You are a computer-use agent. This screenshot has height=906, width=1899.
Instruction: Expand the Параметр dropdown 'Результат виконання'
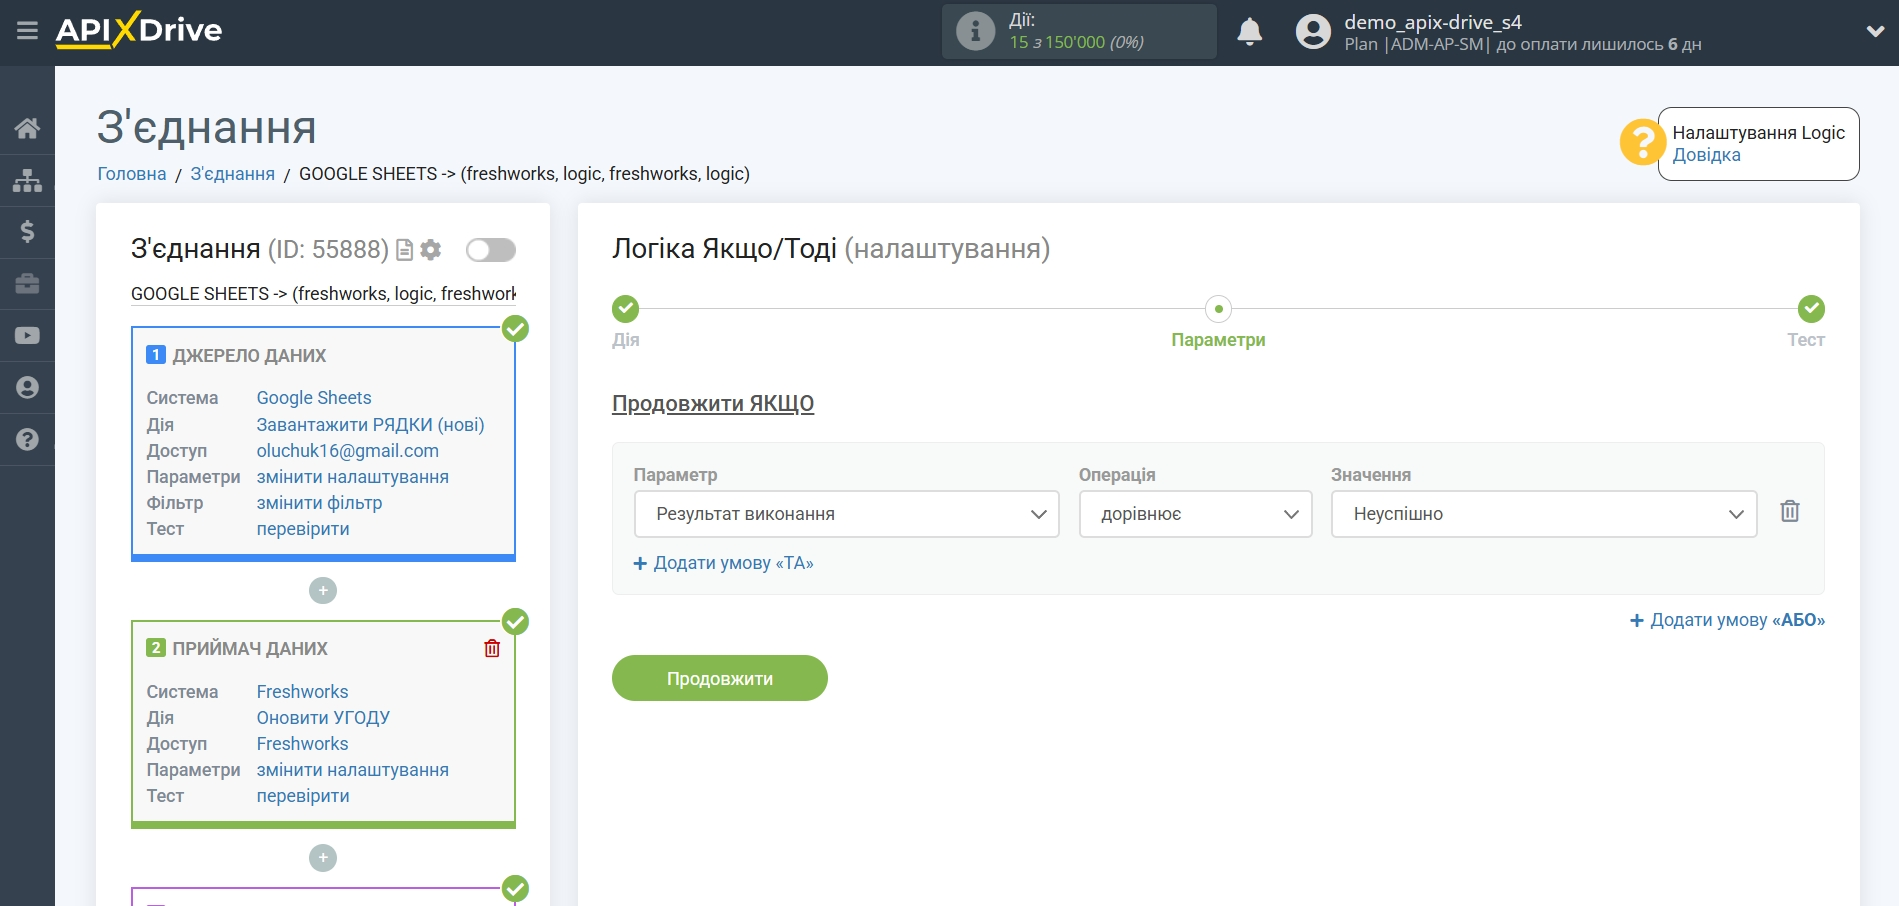pos(846,514)
